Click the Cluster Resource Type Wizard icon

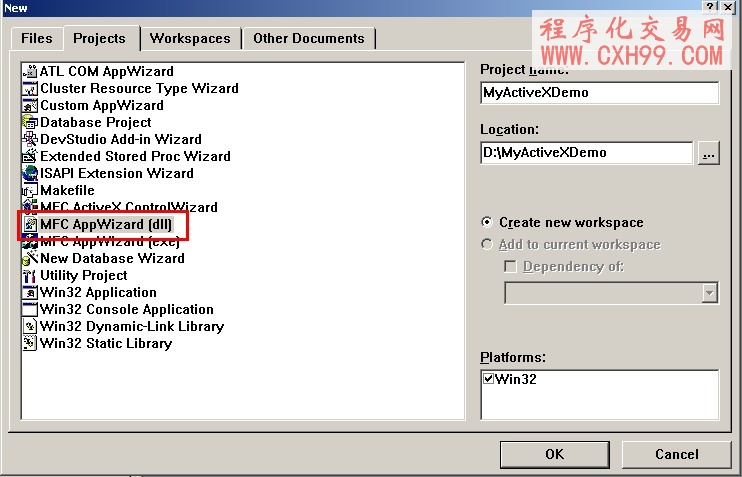coord(30,88)
